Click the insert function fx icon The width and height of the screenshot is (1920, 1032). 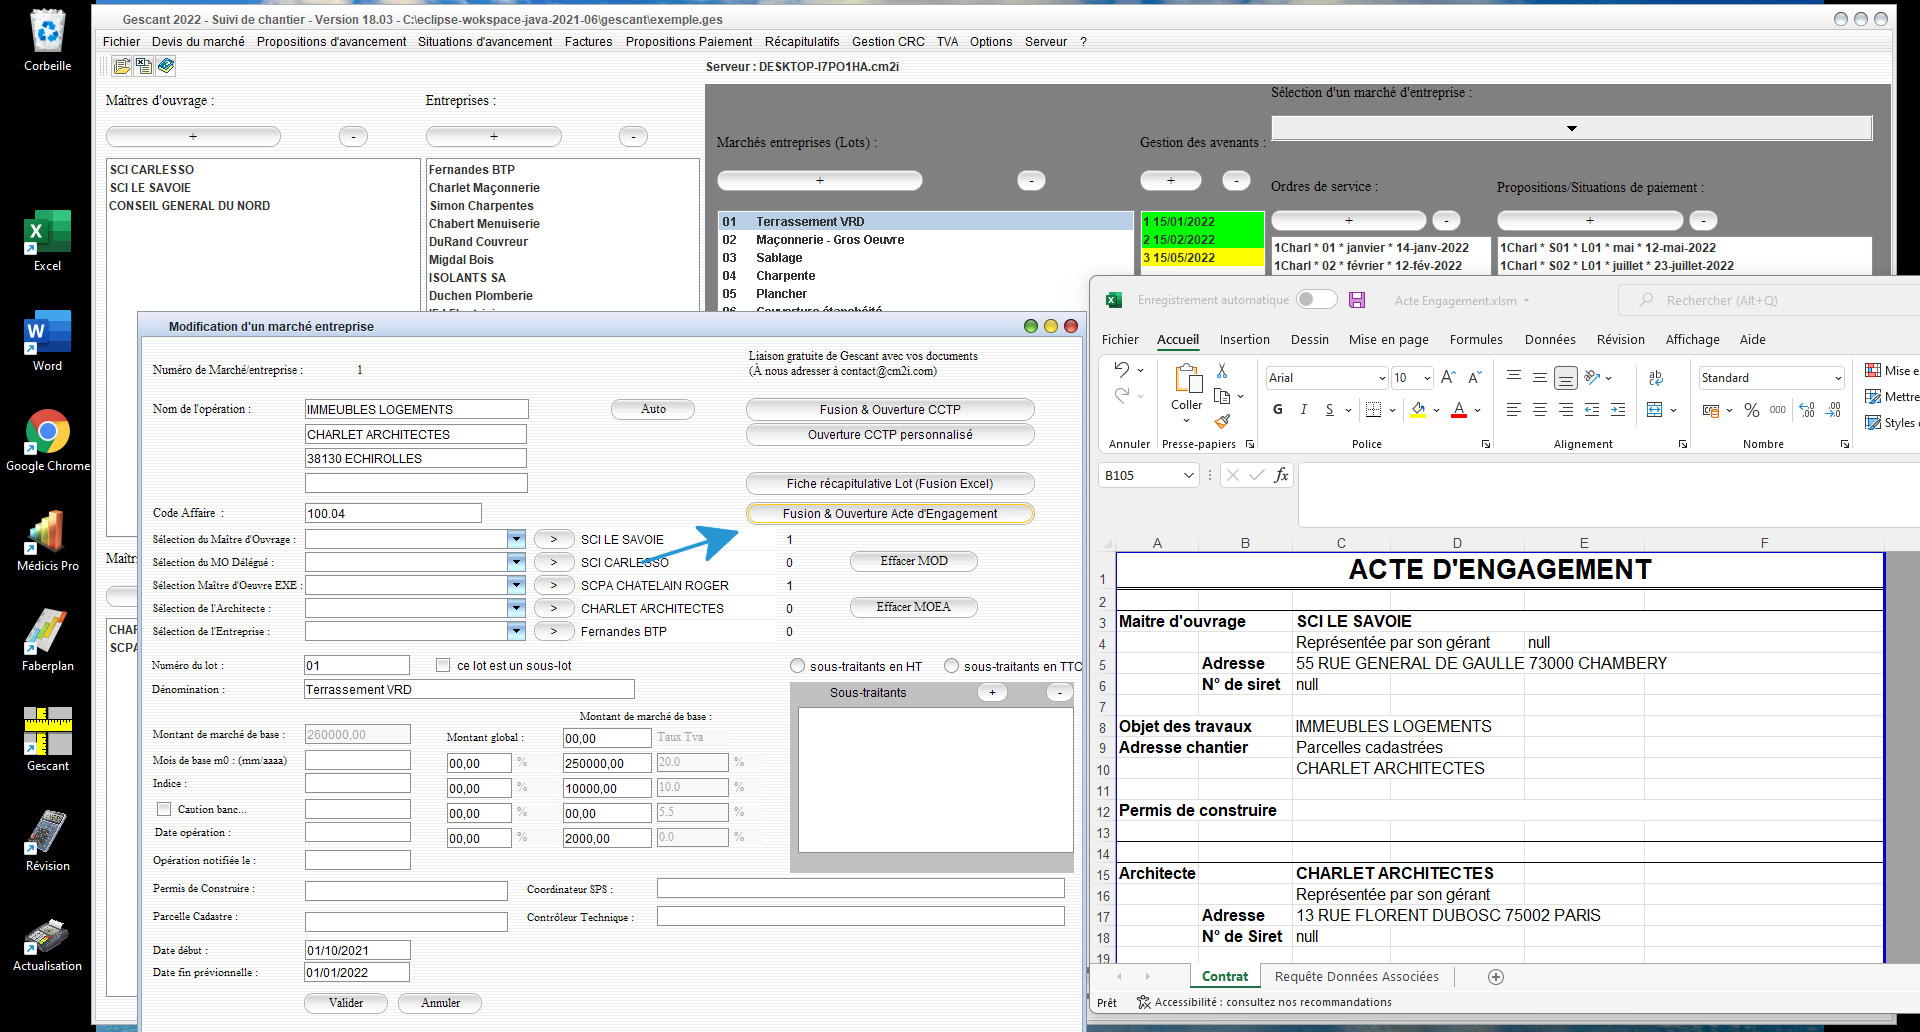click(x=1281, y=475)
